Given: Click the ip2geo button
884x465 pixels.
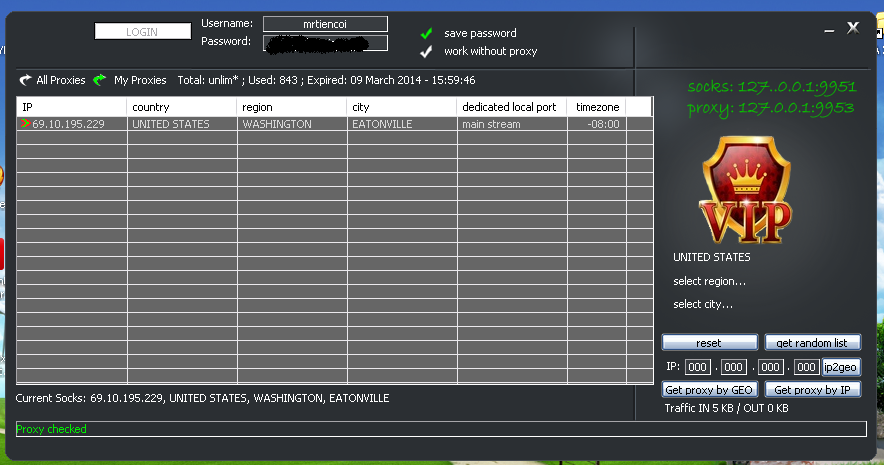Looking at the screenshot, I should [841, 367].
